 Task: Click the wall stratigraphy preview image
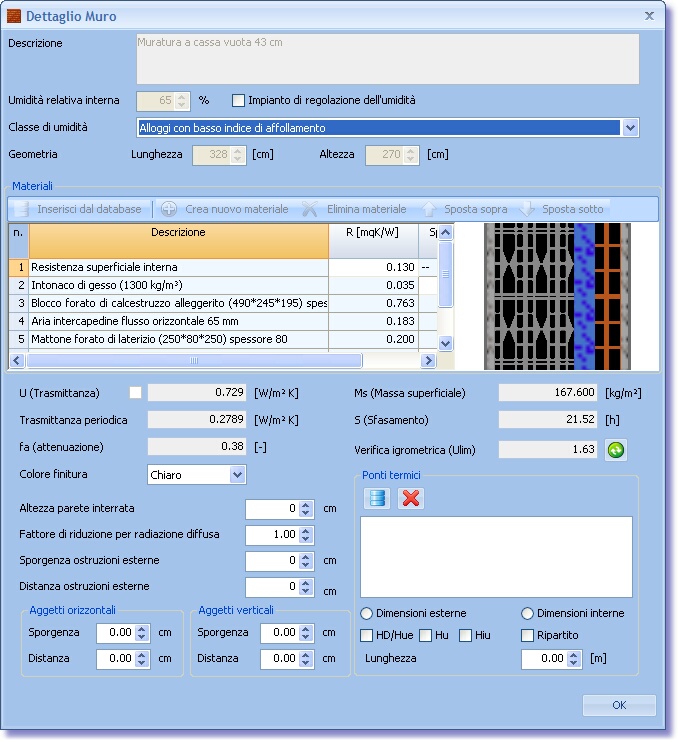coord(557,296)
